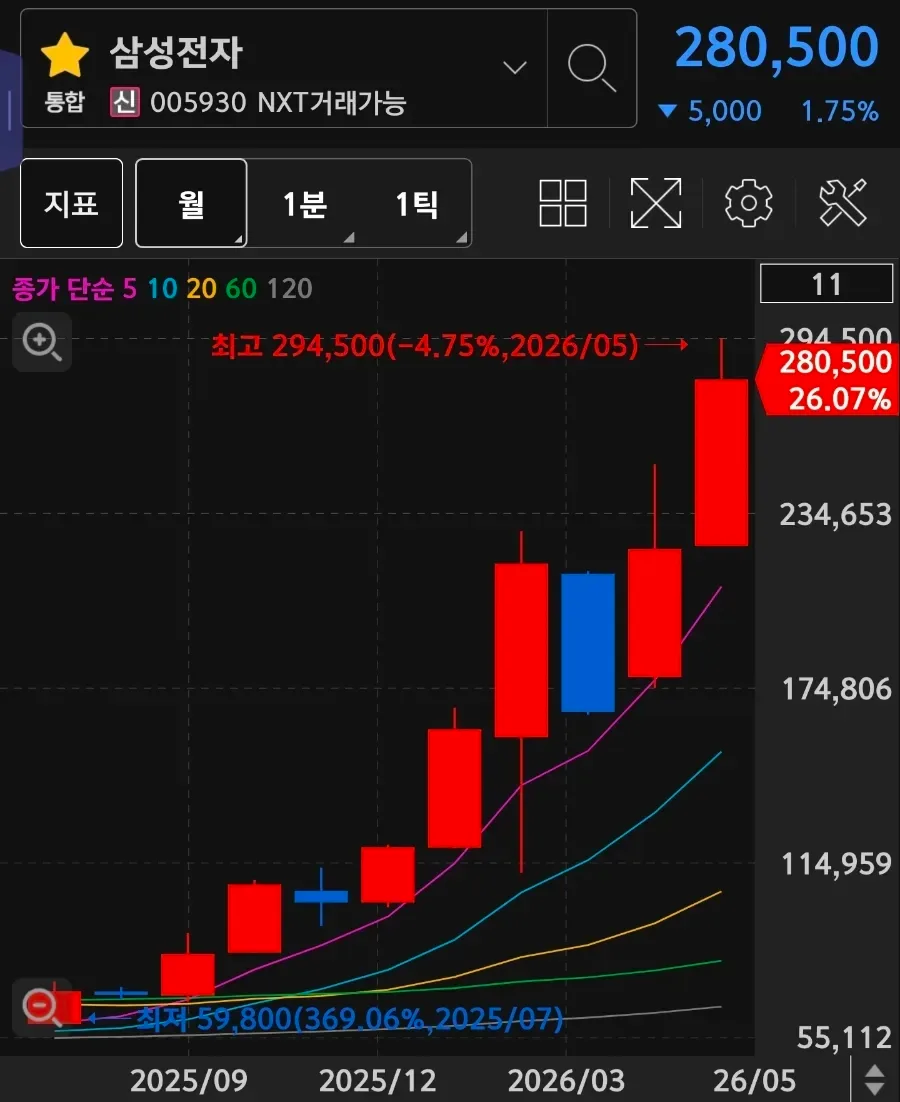Click the 지표 indicators button

[72, 203]
